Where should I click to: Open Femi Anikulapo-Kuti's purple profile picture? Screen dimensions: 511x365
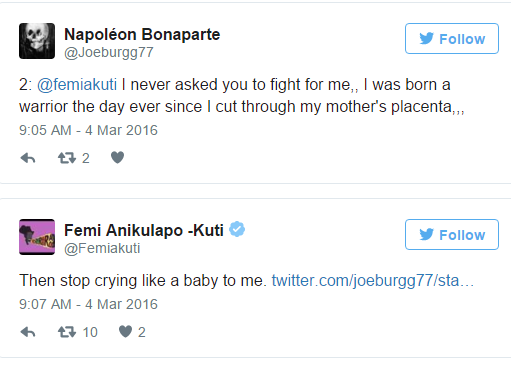coord(37,237)
